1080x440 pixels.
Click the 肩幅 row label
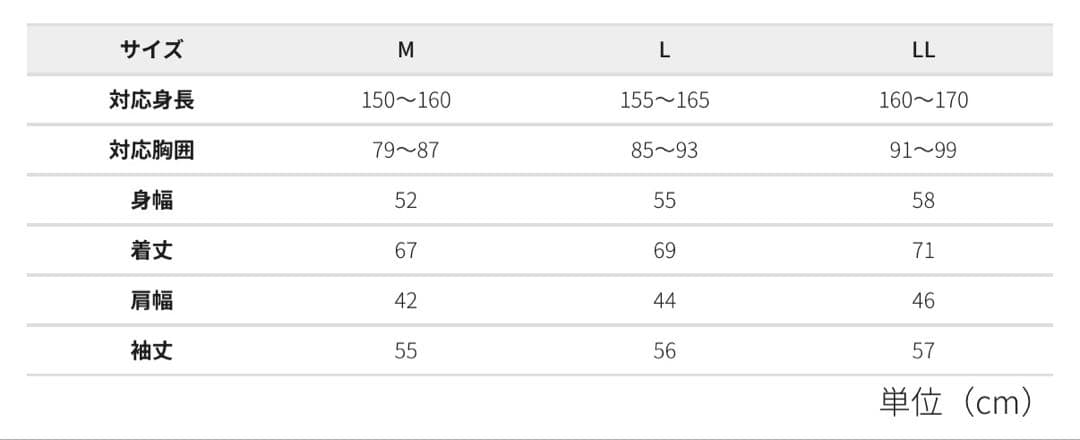[x=152, y=302]
